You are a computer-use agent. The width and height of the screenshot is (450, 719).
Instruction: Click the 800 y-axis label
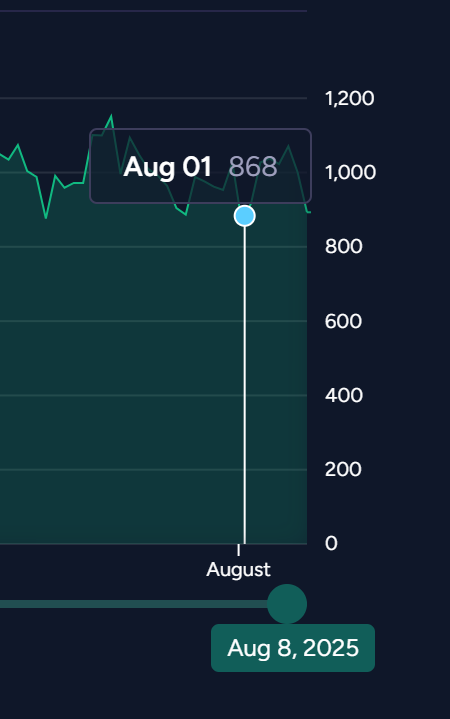point(344,246)
